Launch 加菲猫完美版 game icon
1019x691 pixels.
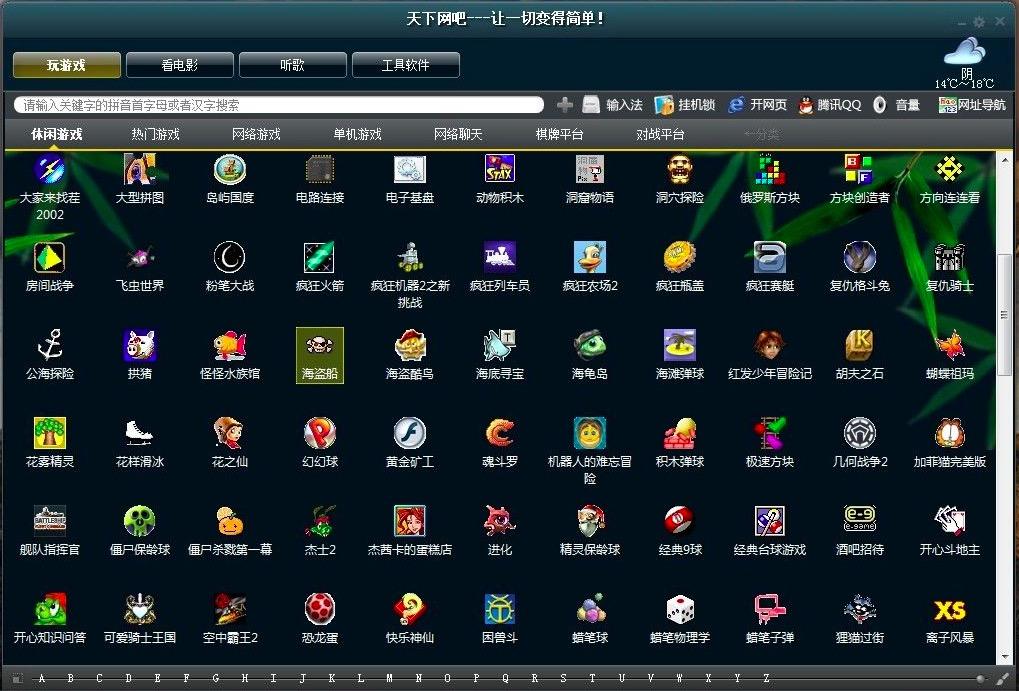click(949, 434)
